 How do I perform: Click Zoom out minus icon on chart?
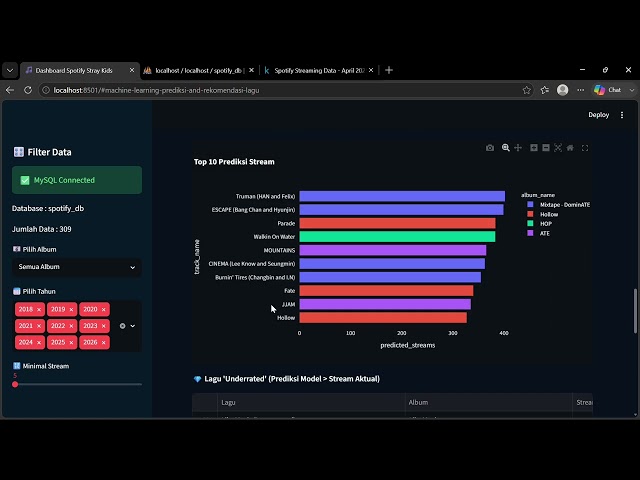546,148
